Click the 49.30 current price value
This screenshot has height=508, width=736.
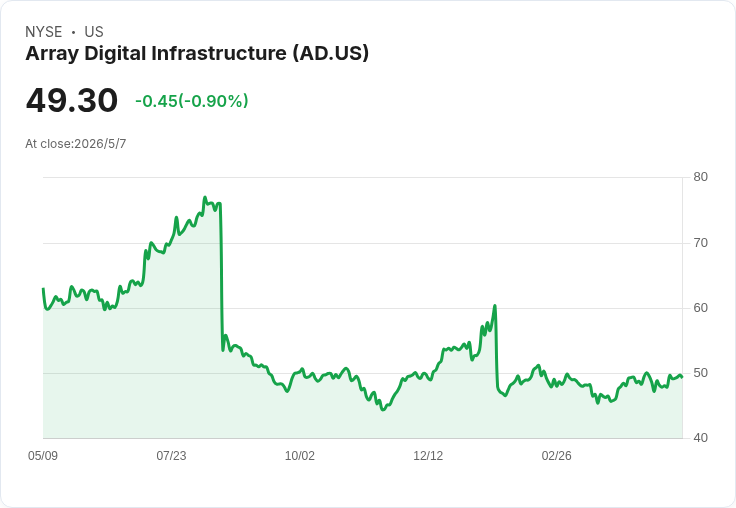(72, 100)
